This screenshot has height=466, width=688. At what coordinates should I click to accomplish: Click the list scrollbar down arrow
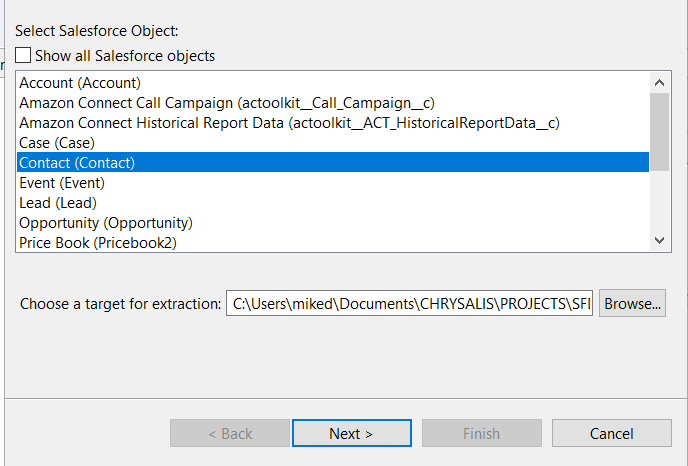point(659,240)
